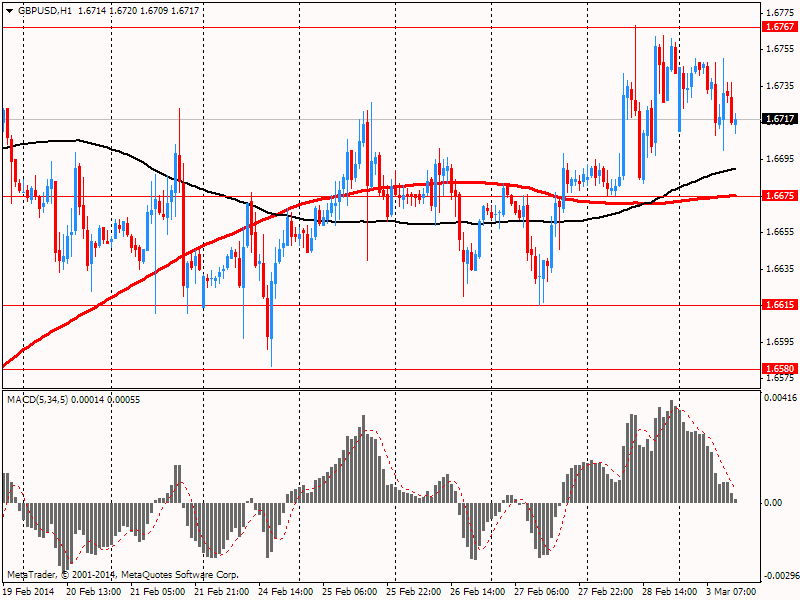The image size is (800, 600).
Task: Click the 0.00 zero level MACD label
Action: 773,503
